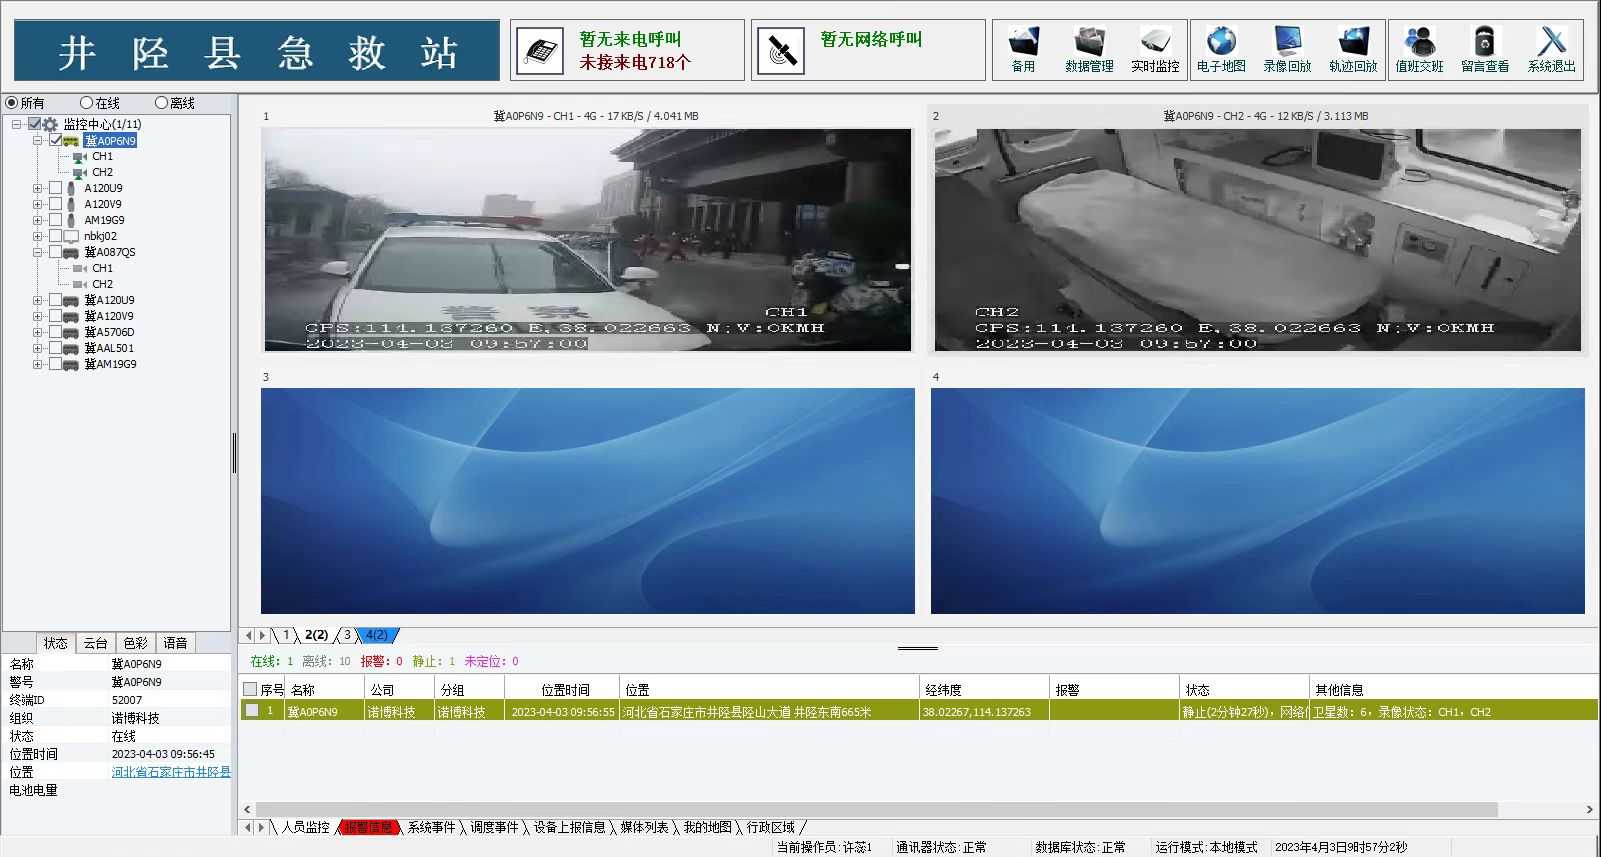
Task: Expand the 冀A120U9 tree node
Action: 38,300
